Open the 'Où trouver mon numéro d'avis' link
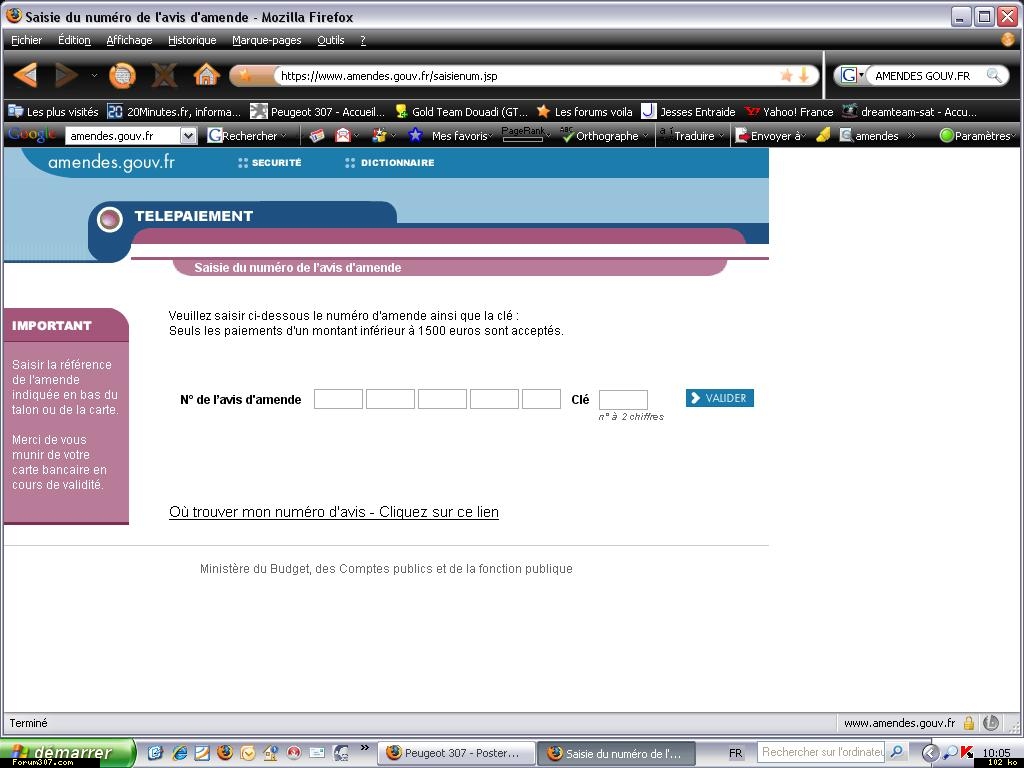The image size is (1024, 768). [333, 512]
